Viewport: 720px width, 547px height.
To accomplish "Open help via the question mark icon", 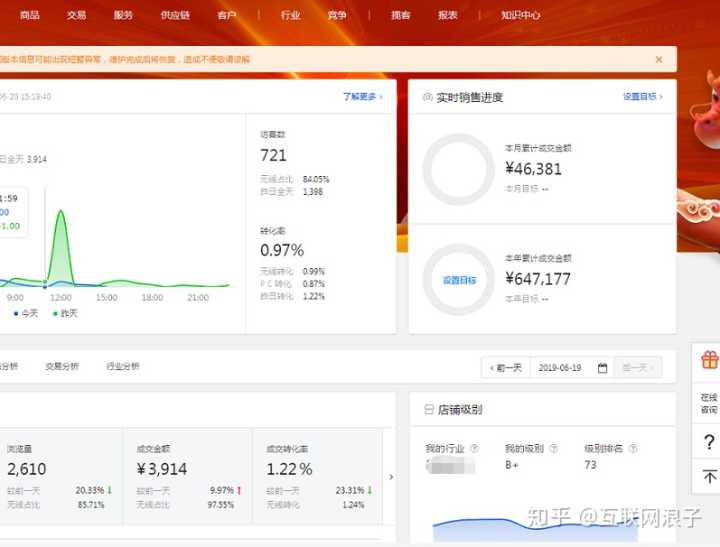I will click(x=709, y=442).
